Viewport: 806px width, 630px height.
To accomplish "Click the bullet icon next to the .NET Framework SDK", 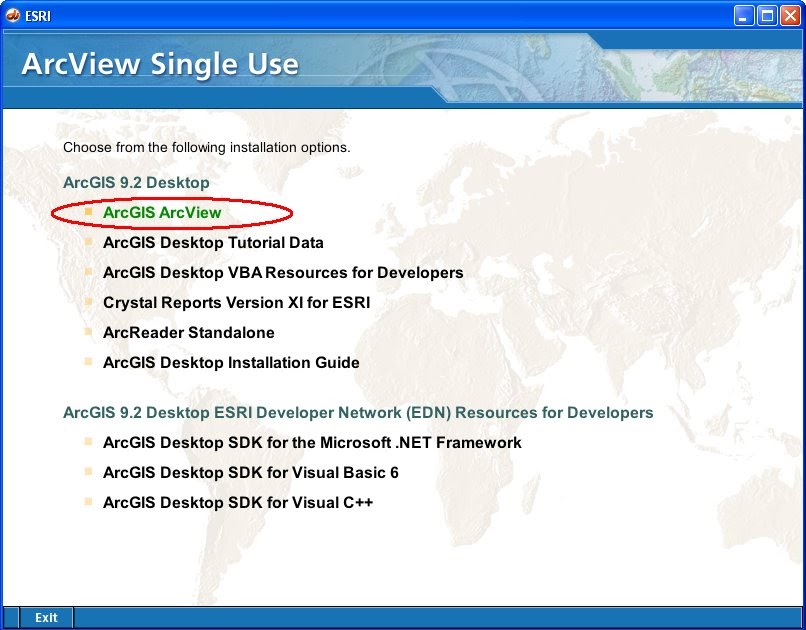I will 91,442.
